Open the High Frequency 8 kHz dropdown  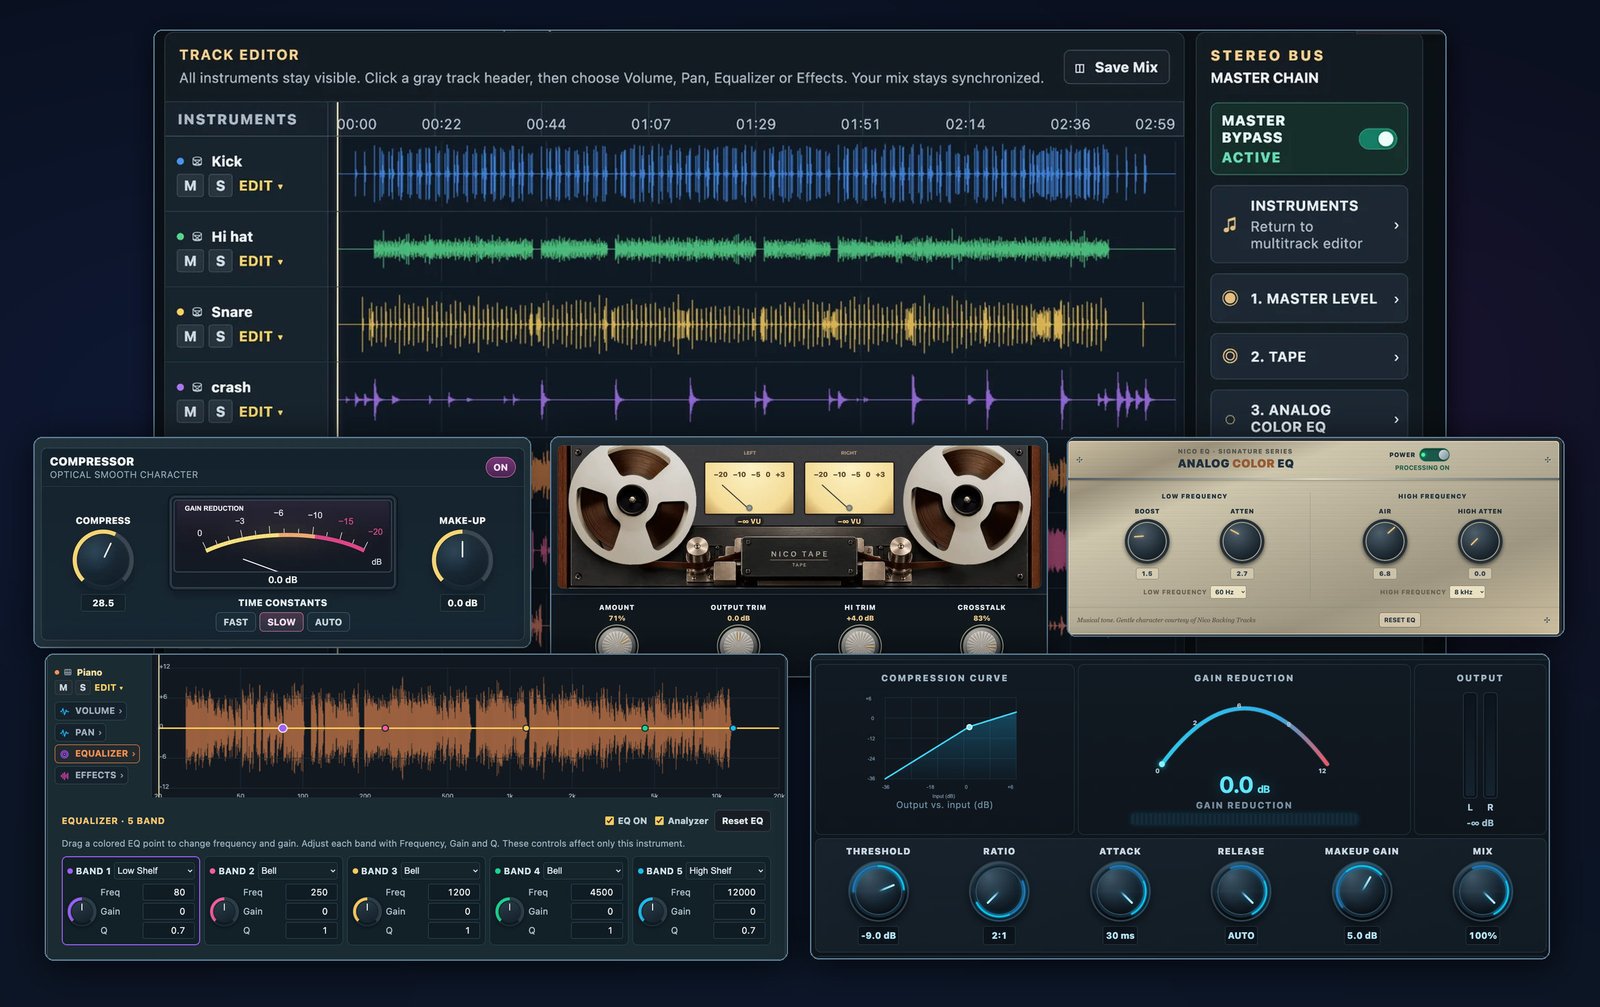(x=1467, y=592)
